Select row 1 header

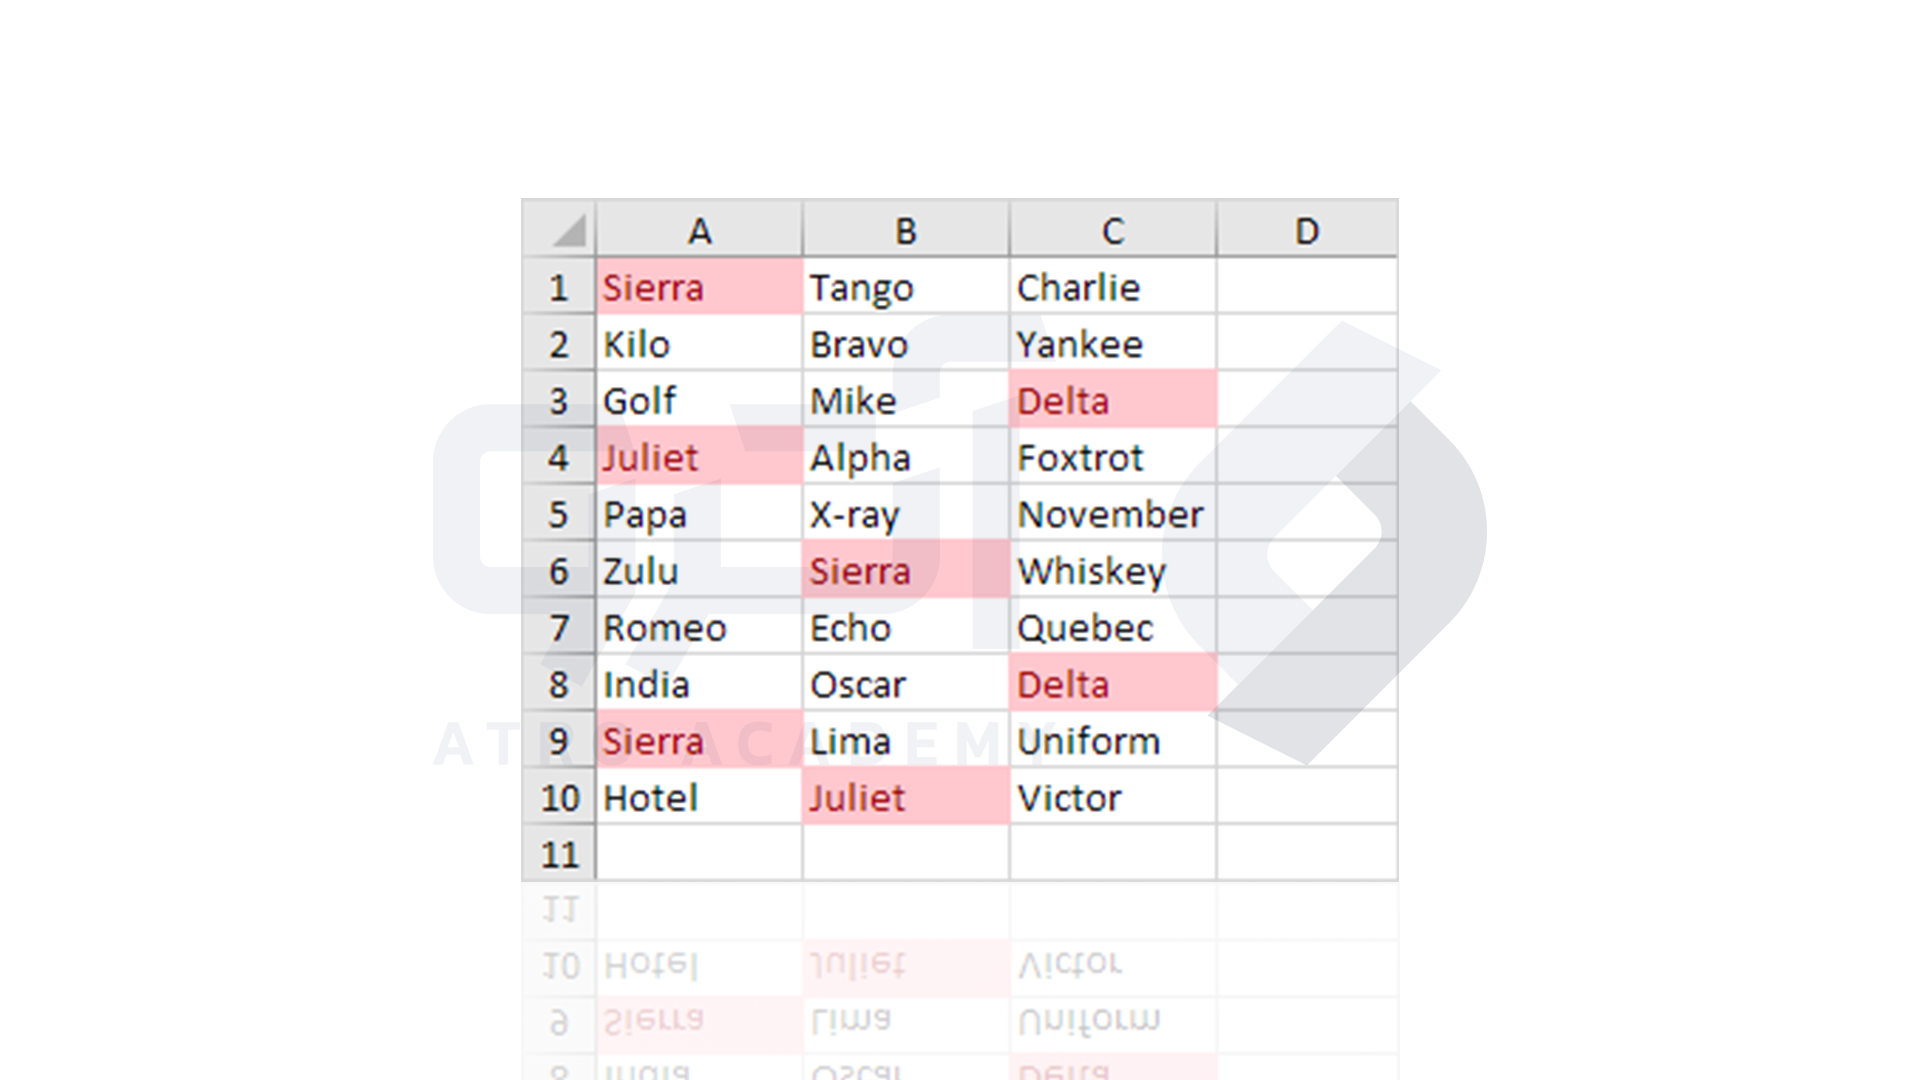(x=559, y=288)
